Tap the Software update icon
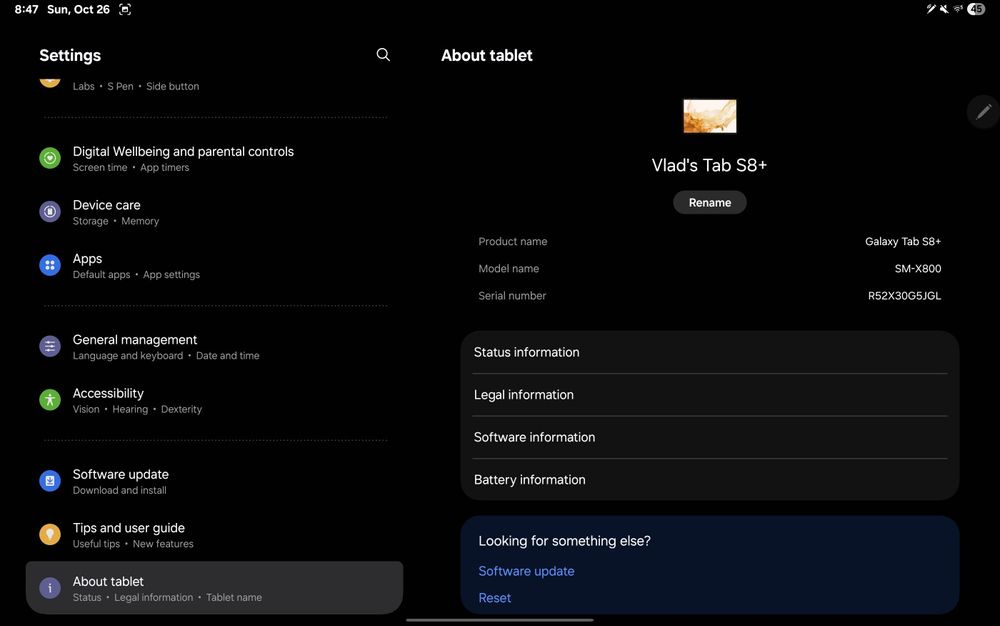1000x626 pixels. (50, 481)
